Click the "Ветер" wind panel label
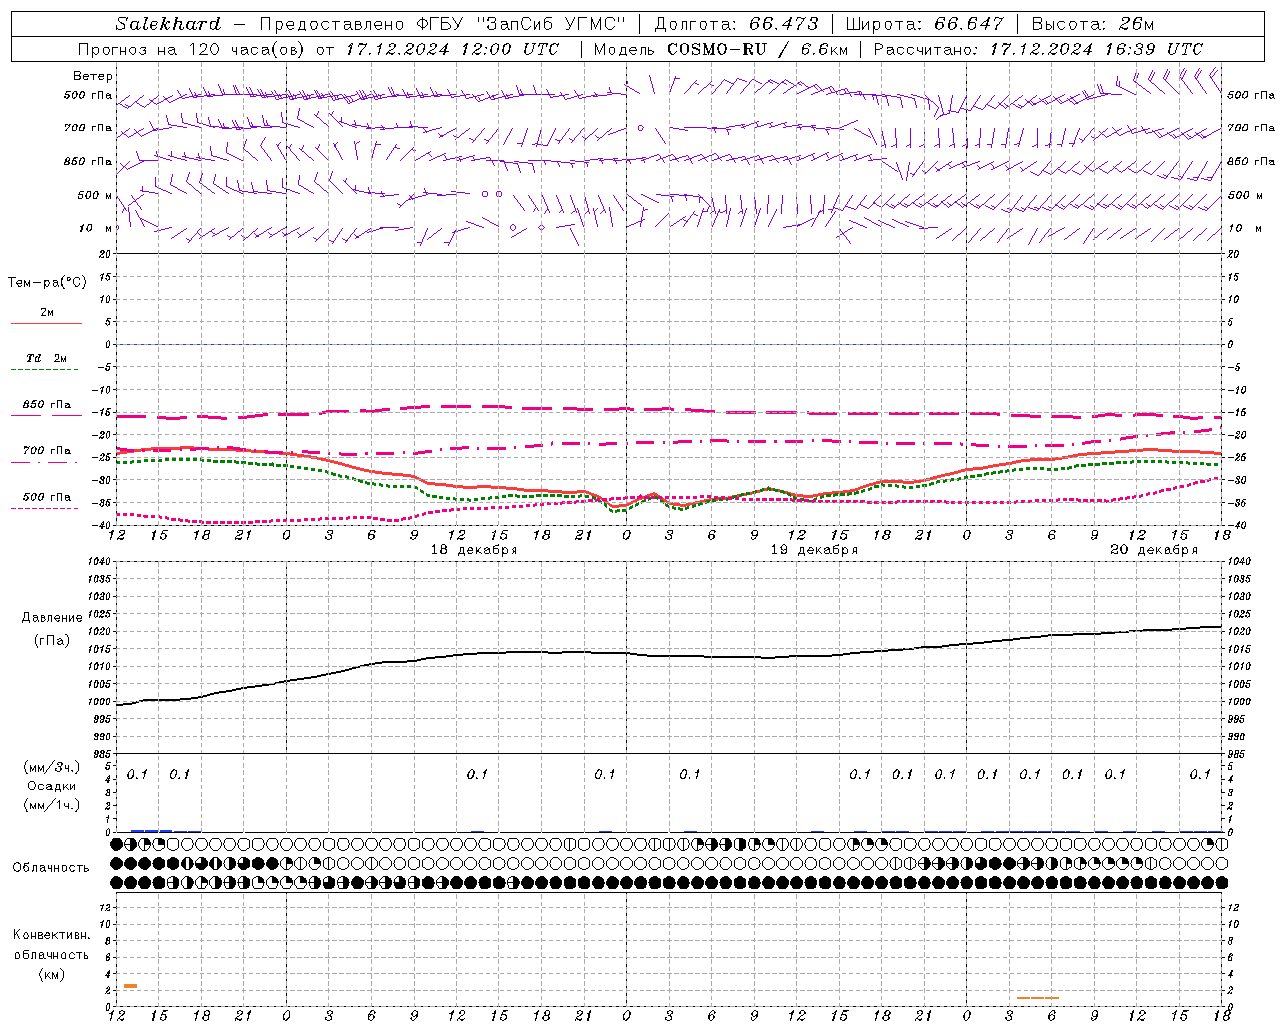The image size is (1280, 1024). (93, 76)
